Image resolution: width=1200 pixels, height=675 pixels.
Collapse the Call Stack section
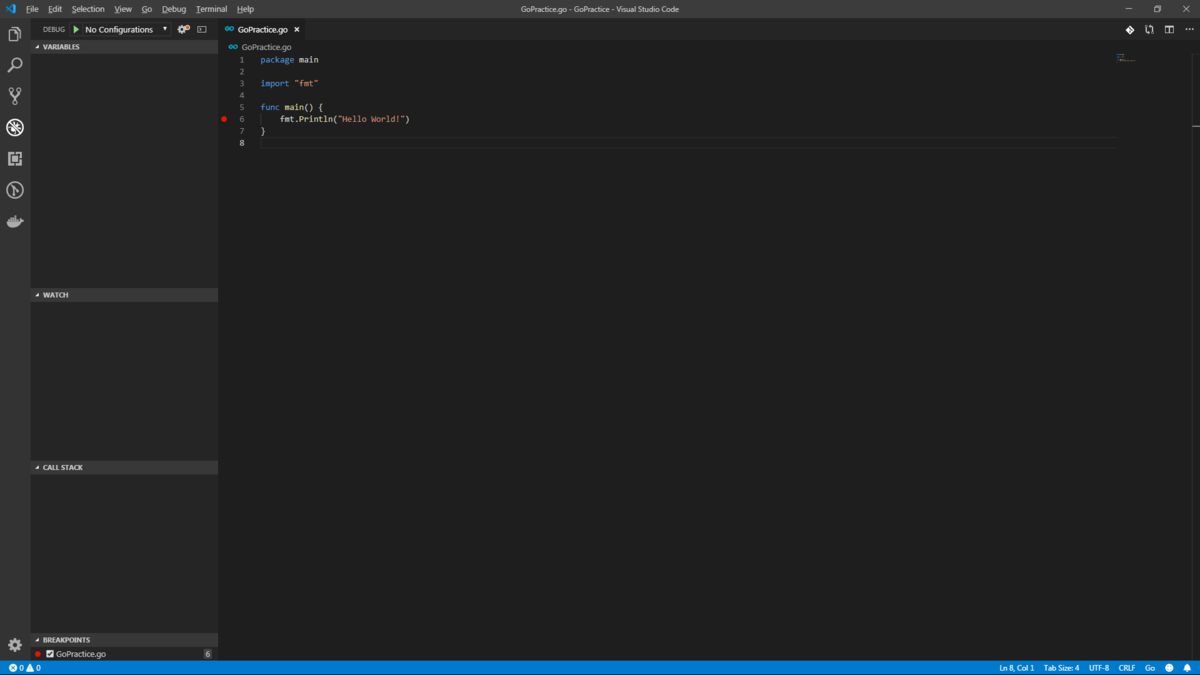tap(124, 467)
